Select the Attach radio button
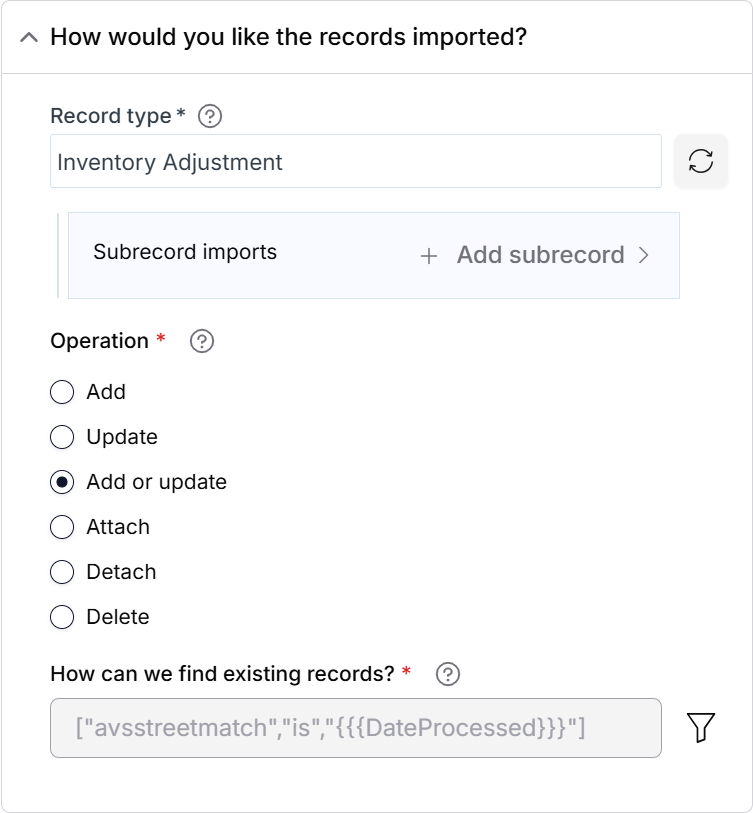The width and height of the screenshot is (753, 813). (x=62, y=527)
